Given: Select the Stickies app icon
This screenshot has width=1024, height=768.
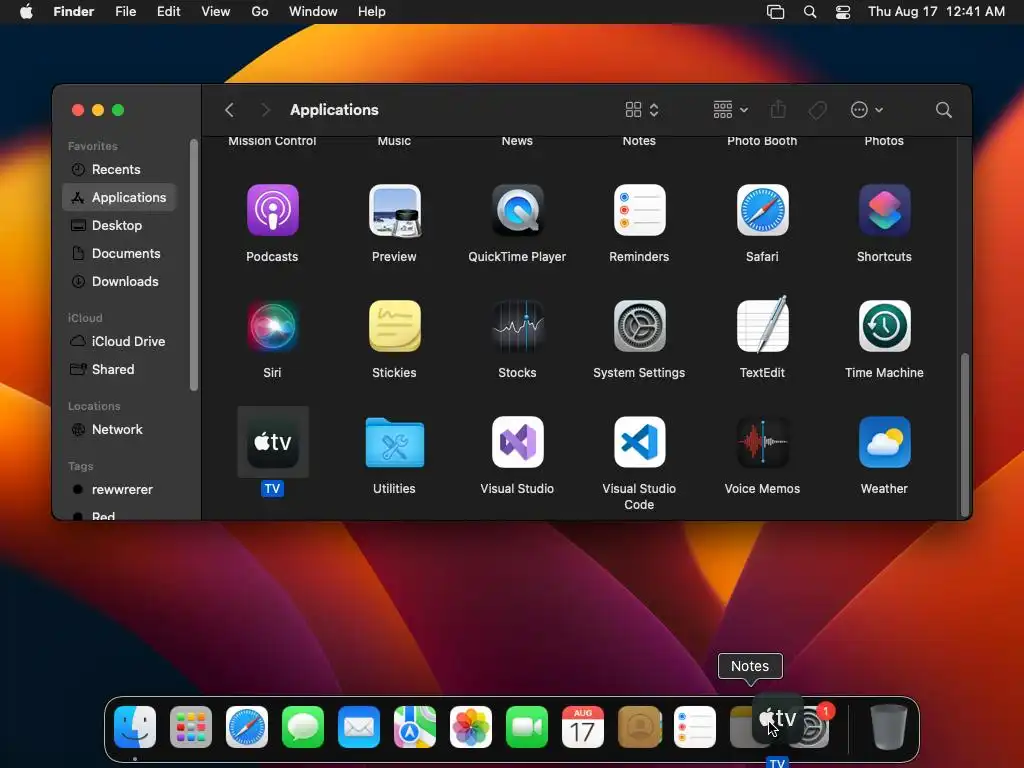Looking at the screenshot, I should click(394, 326).
